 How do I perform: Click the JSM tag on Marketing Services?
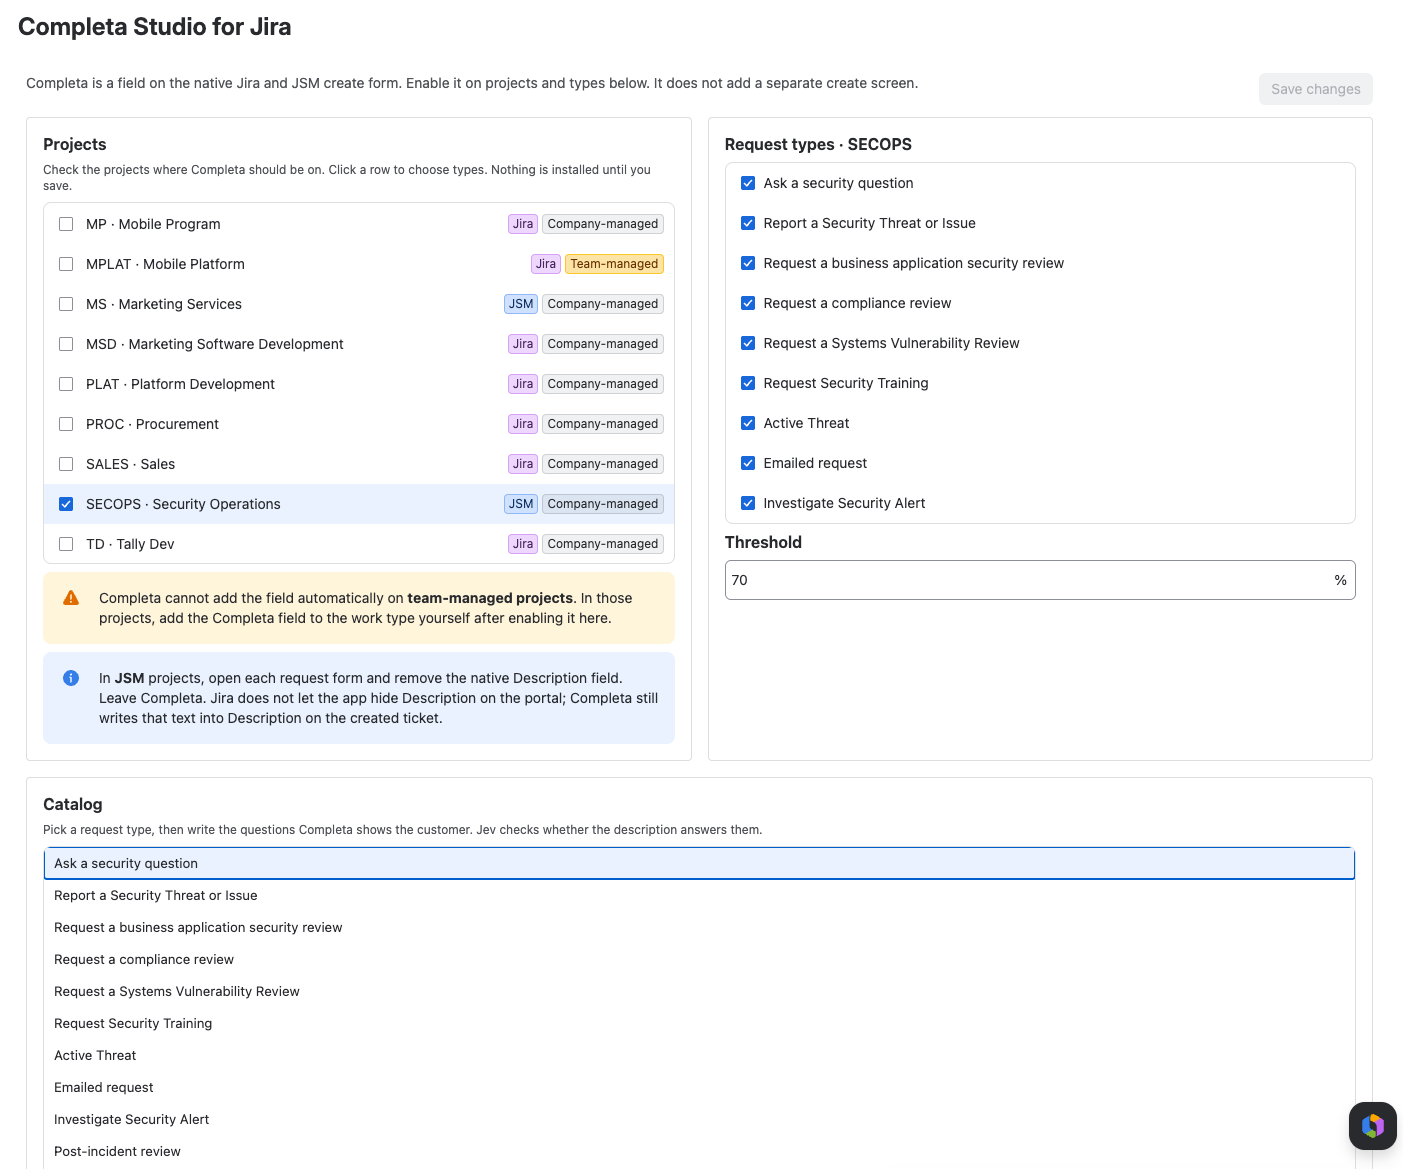pos(521,304)
